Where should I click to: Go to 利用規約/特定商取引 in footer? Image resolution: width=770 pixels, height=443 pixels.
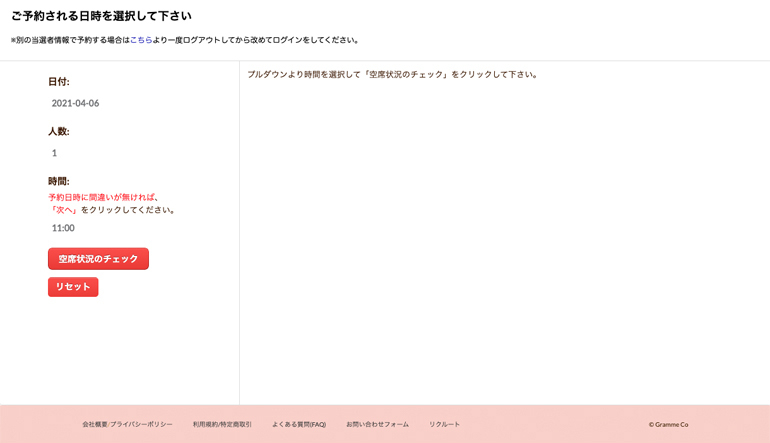(222, 424)
